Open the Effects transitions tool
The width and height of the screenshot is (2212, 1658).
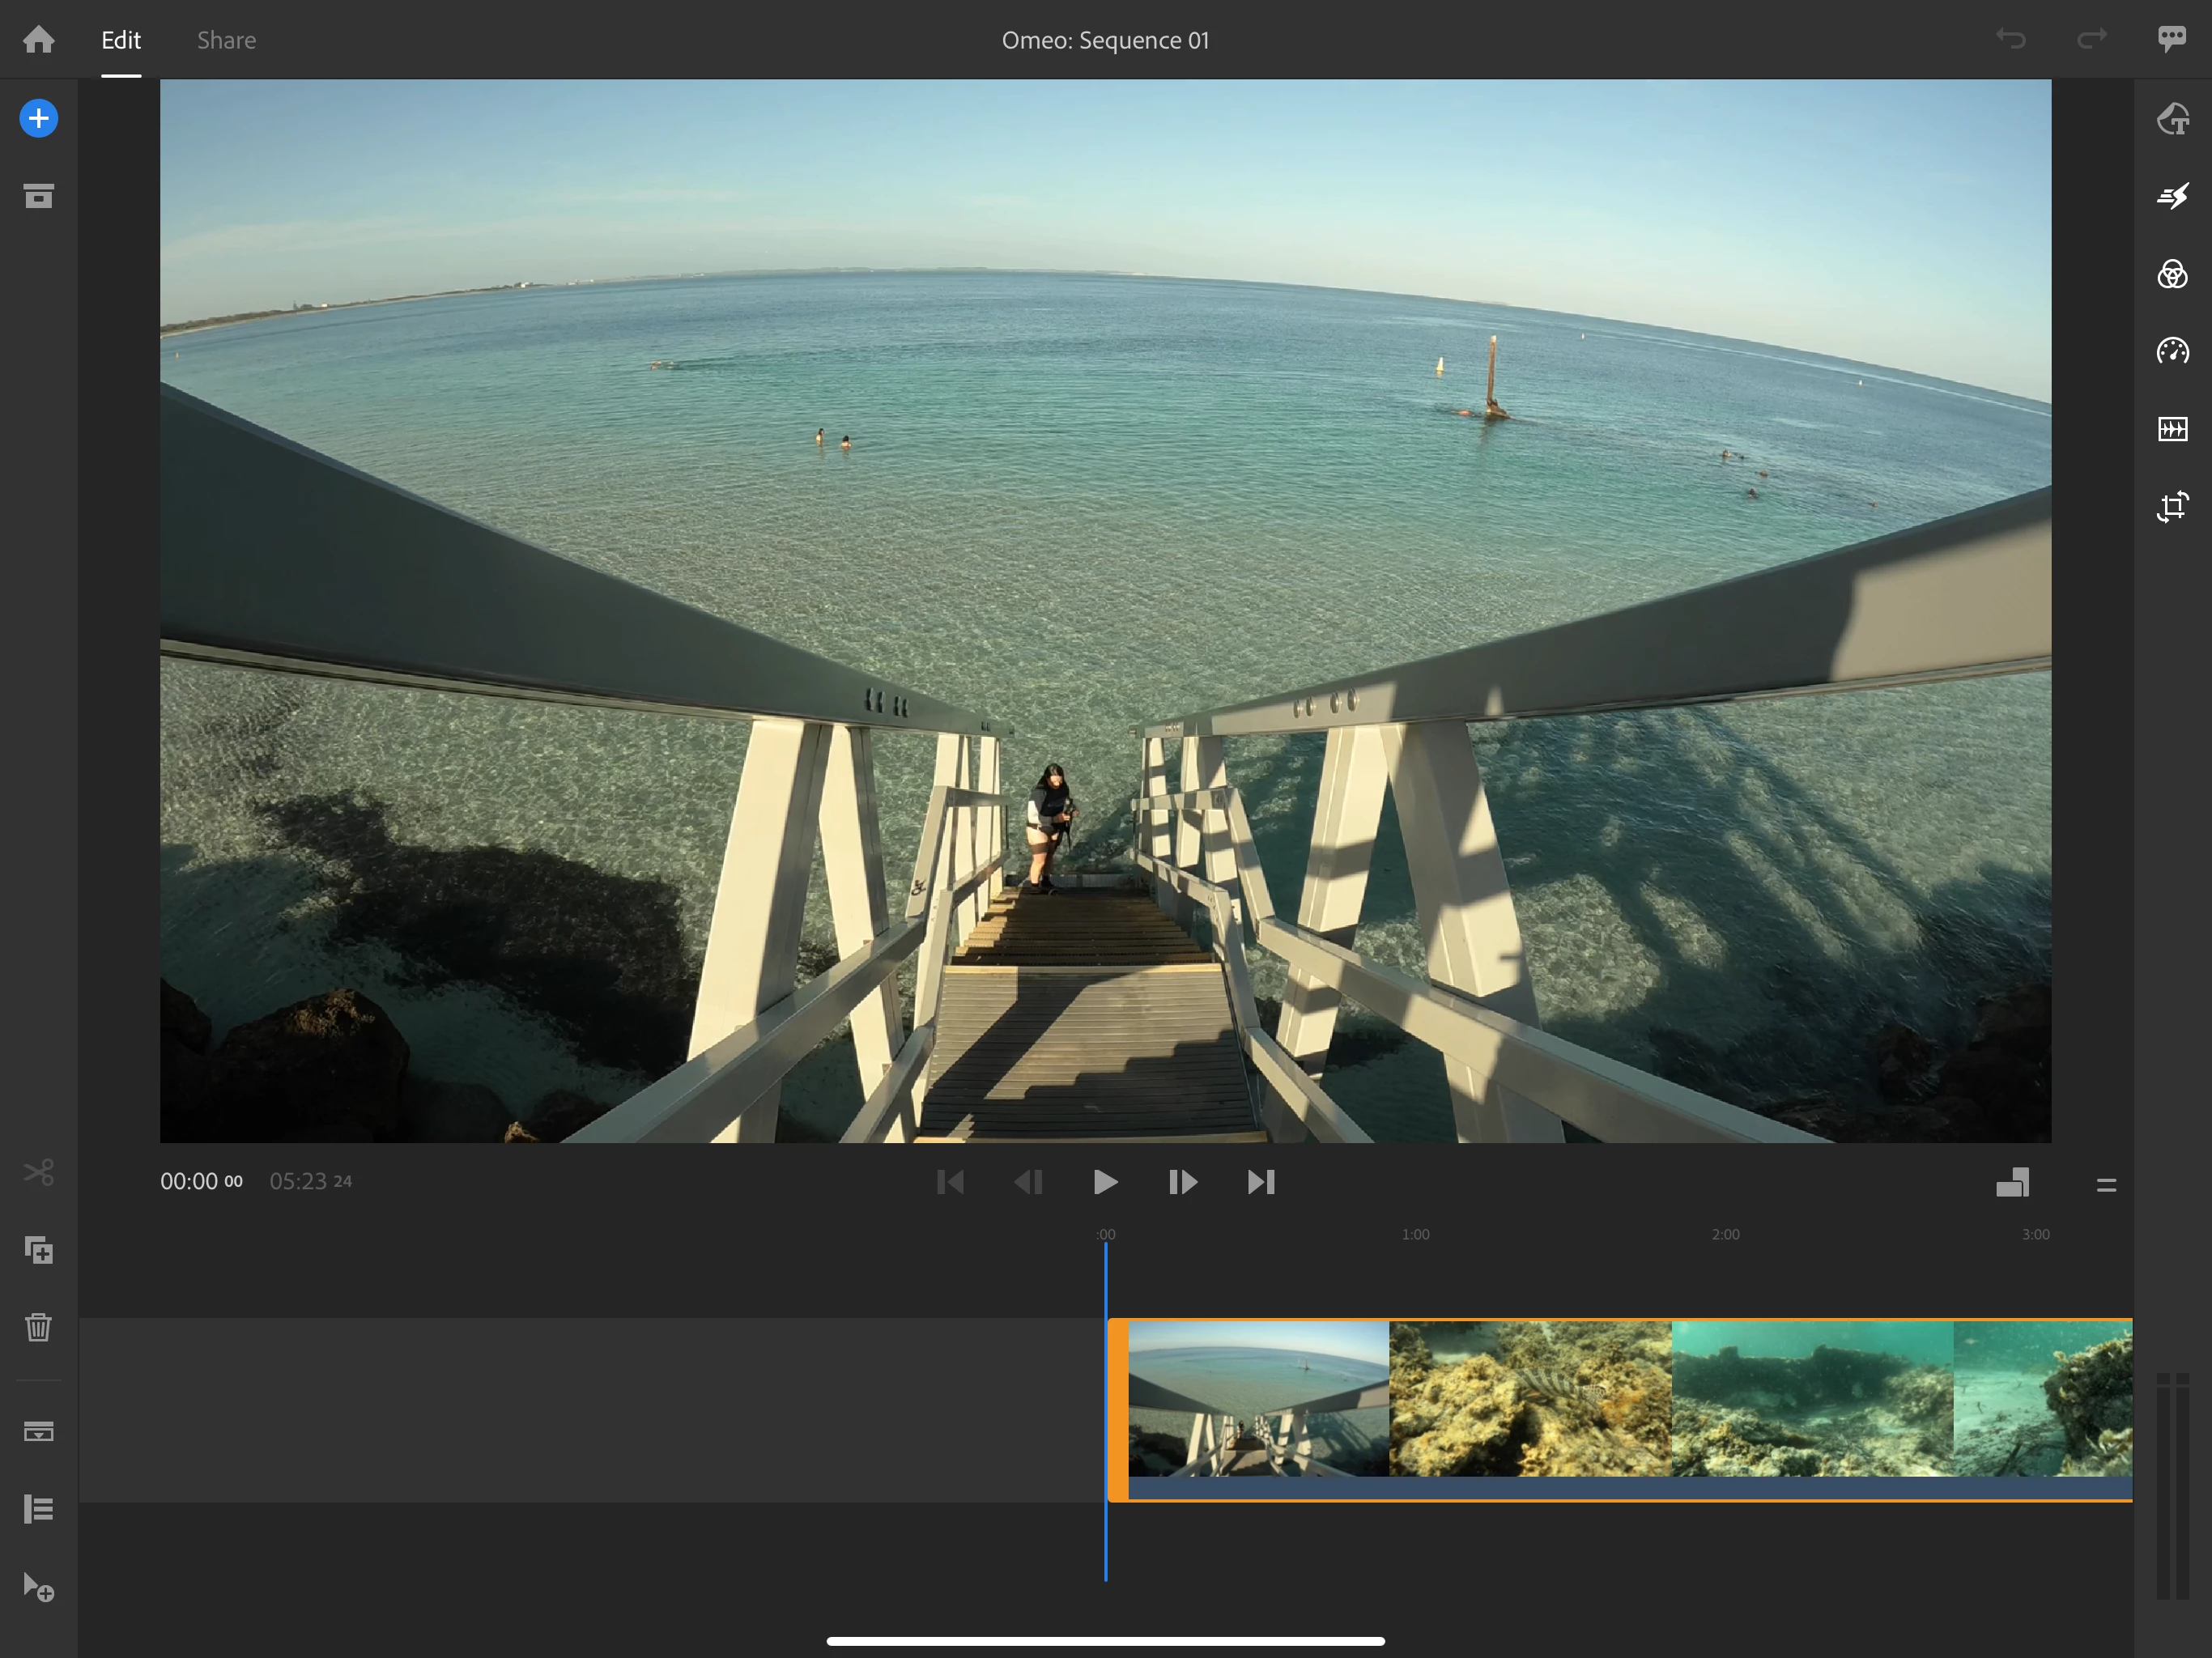[2172, 196]
